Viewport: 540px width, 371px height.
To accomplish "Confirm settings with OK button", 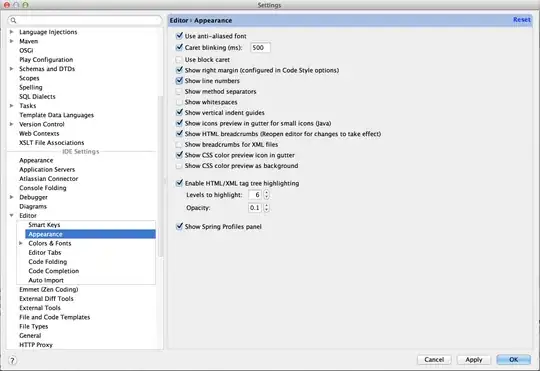I will tap(513, 360).
